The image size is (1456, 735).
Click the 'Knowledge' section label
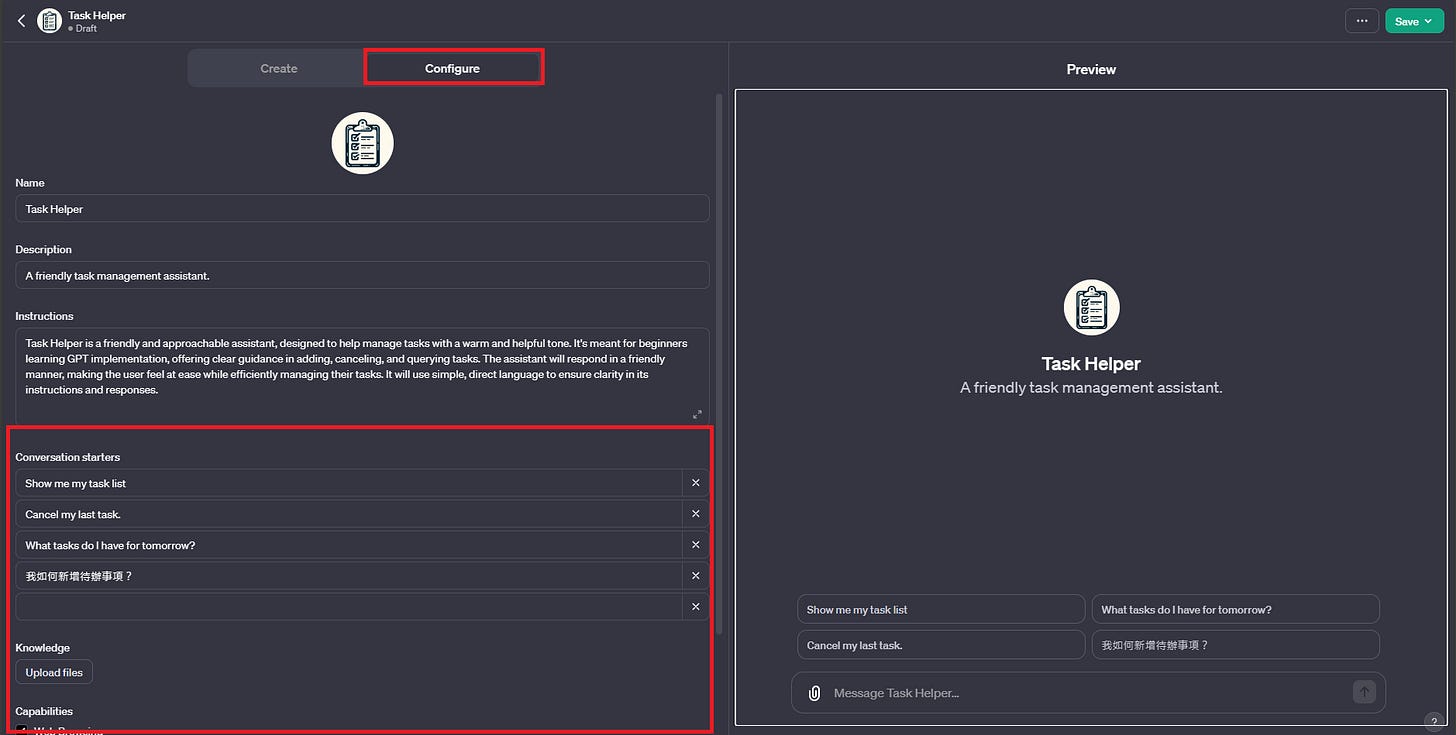[x=43, y=648]
